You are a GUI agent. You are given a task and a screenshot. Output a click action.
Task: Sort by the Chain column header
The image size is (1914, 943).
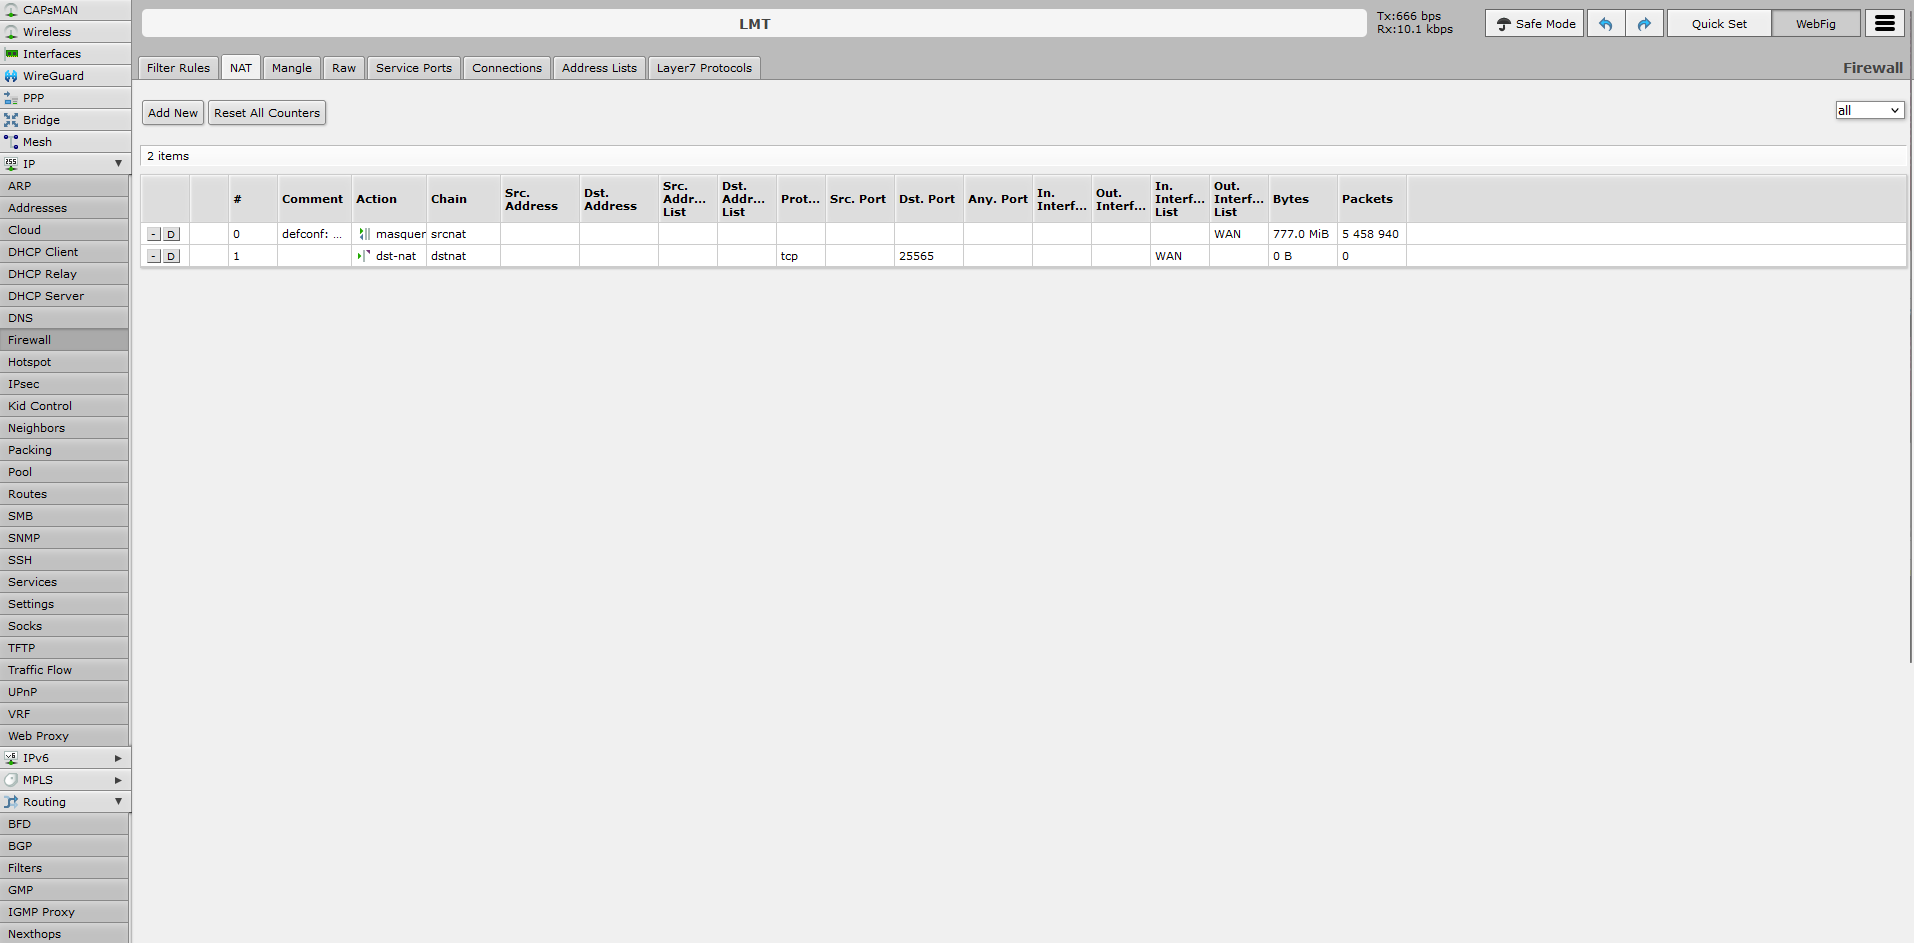(463, 199)
